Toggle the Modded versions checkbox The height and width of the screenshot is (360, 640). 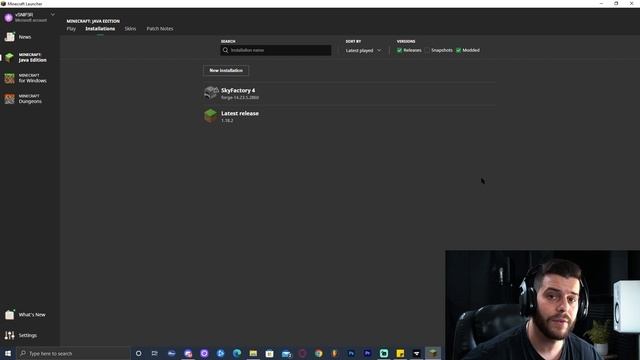458,50
